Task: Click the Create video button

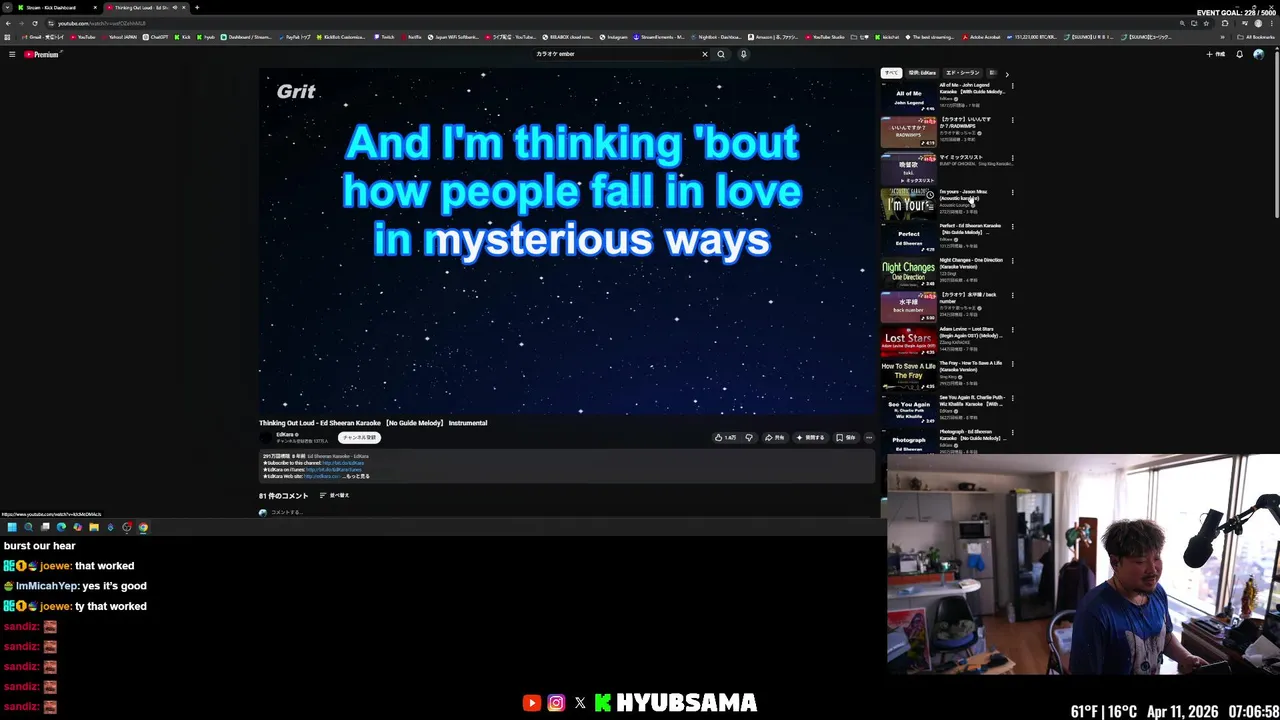Action: point(1215,54)
